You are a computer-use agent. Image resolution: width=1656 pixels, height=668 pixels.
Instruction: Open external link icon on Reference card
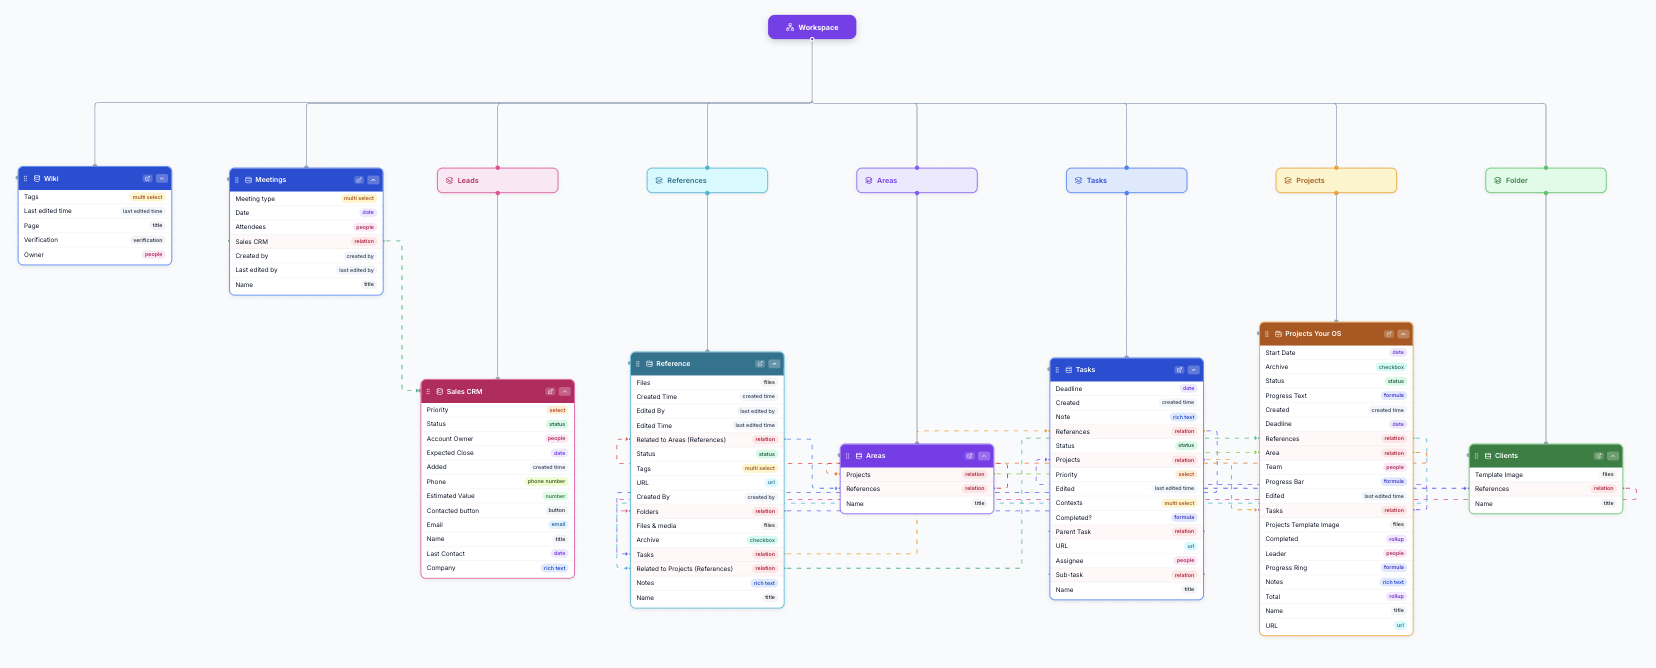[x=760, y=364]
